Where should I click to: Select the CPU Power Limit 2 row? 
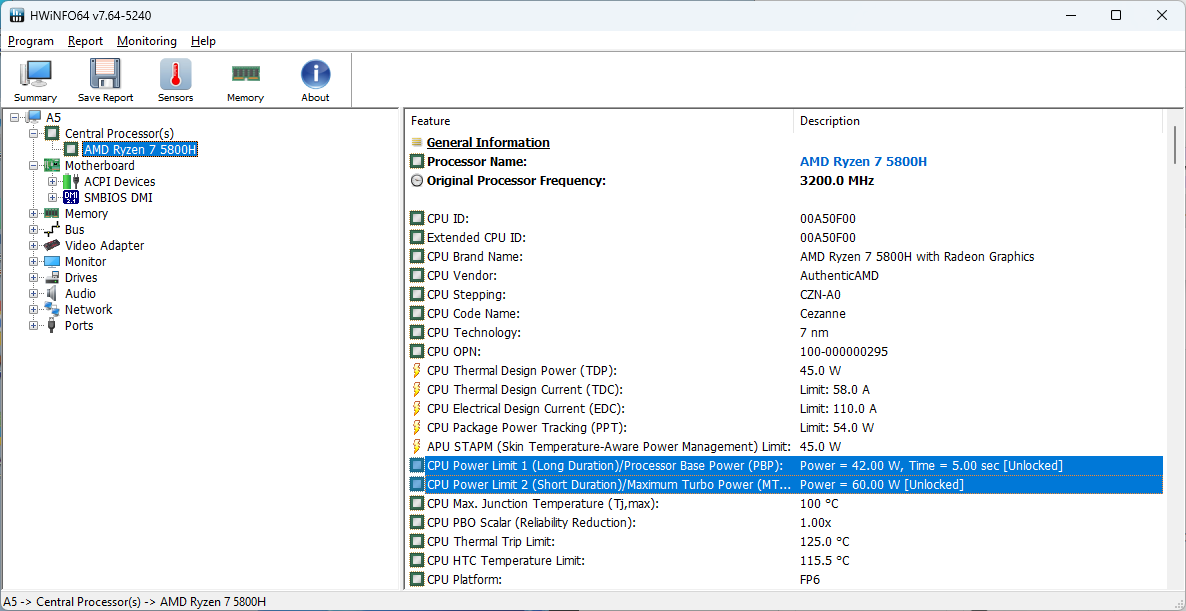pos(784,484)
